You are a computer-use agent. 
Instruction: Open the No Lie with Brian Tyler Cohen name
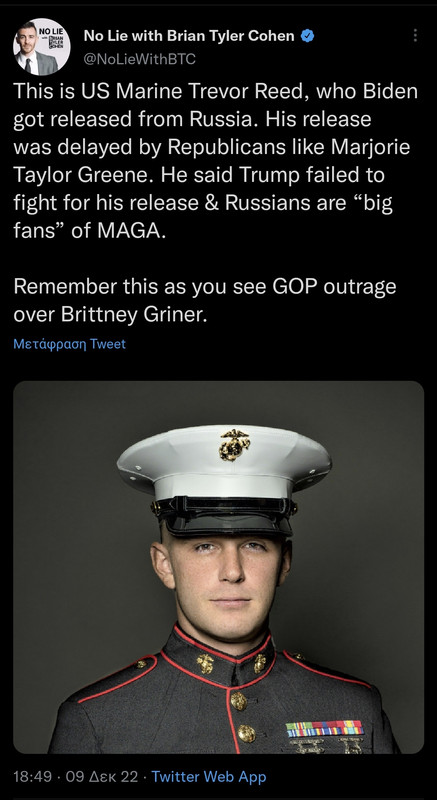click(x=189, y=36)
